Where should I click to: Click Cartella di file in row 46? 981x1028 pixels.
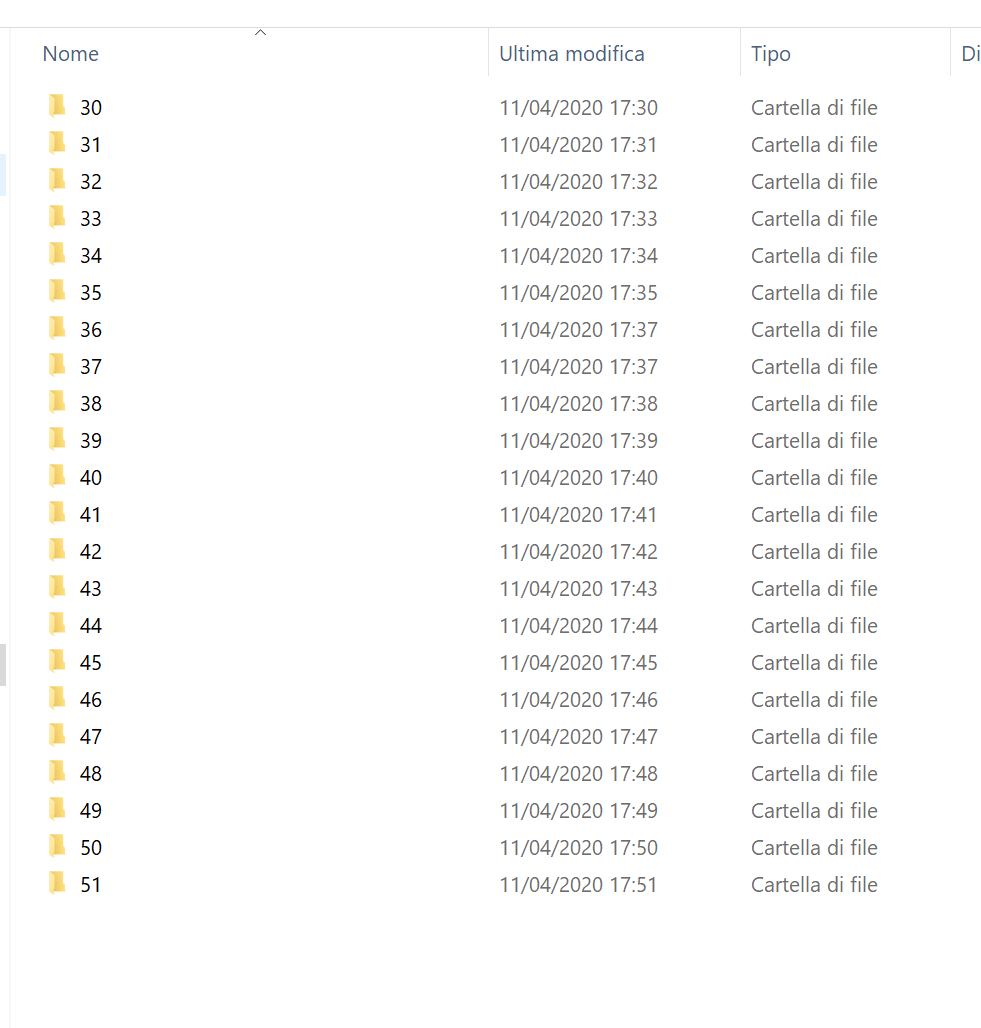814,700
